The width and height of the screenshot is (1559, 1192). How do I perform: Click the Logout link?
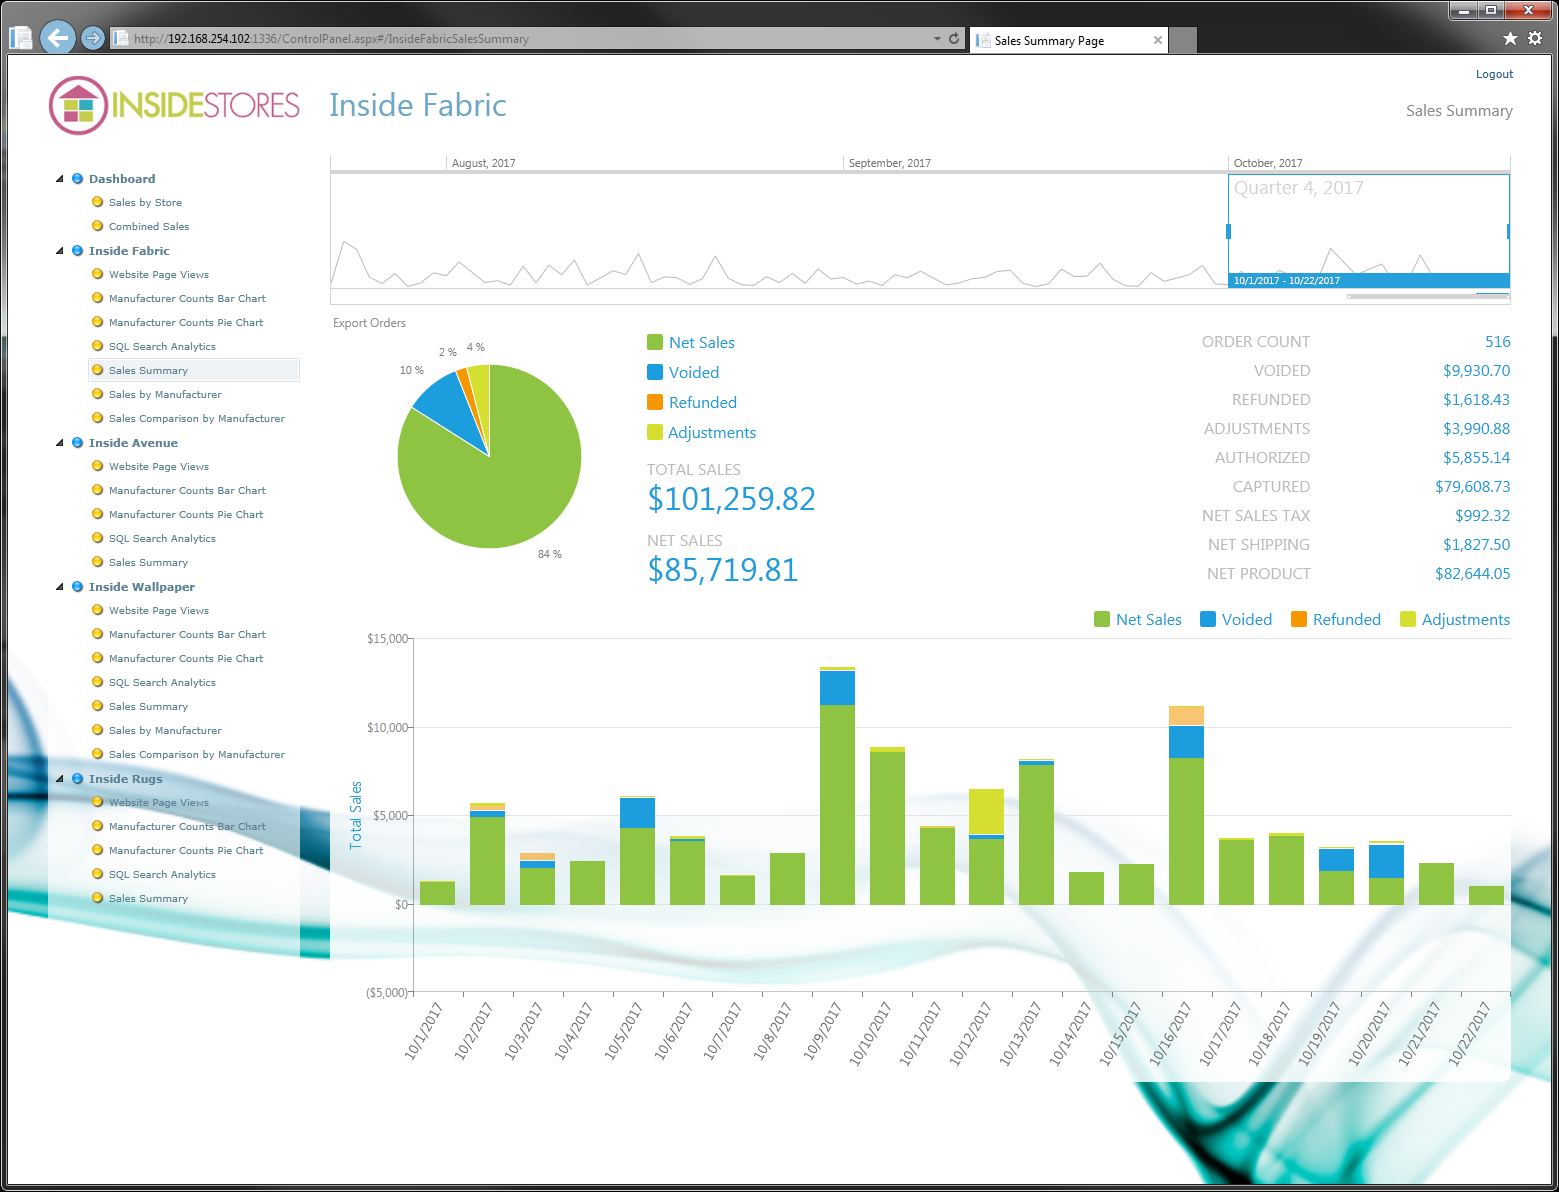tap(1494, 74)
